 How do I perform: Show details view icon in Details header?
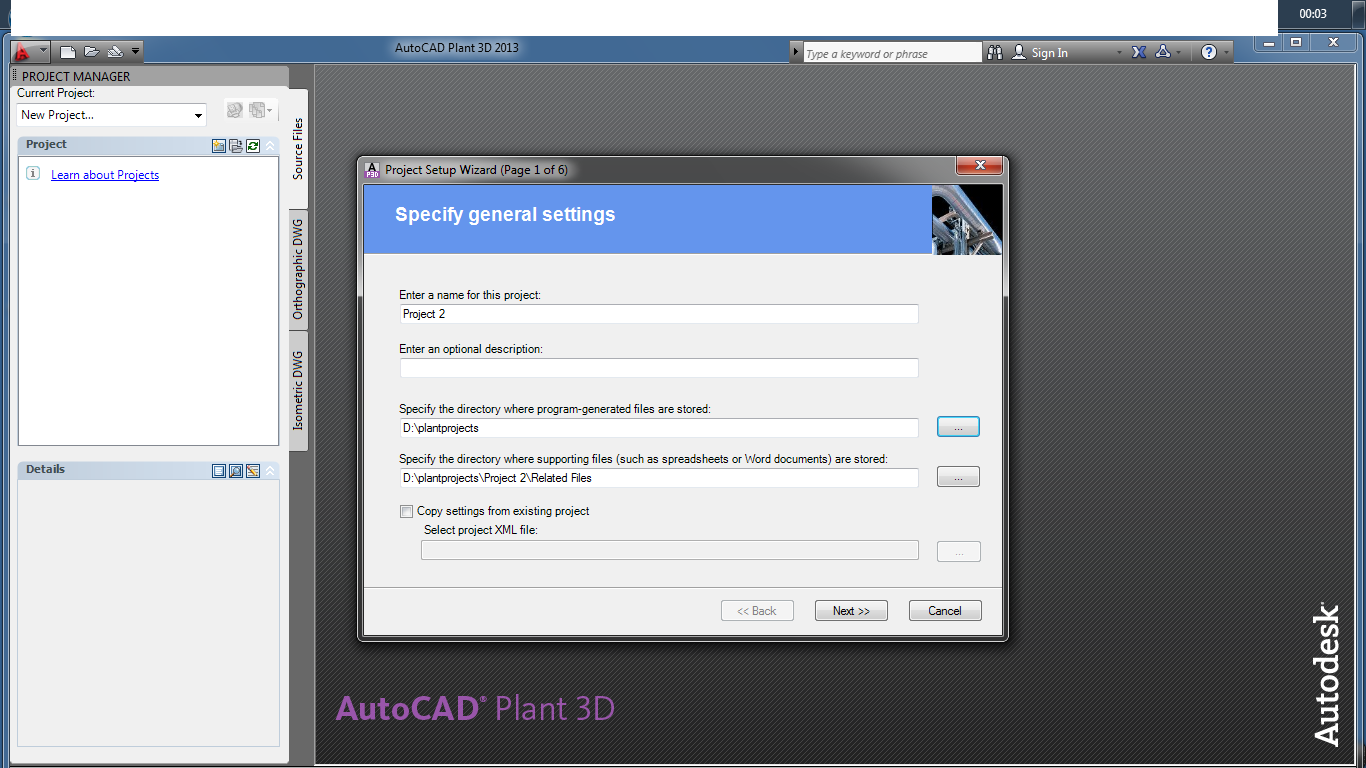coord(219,471)
